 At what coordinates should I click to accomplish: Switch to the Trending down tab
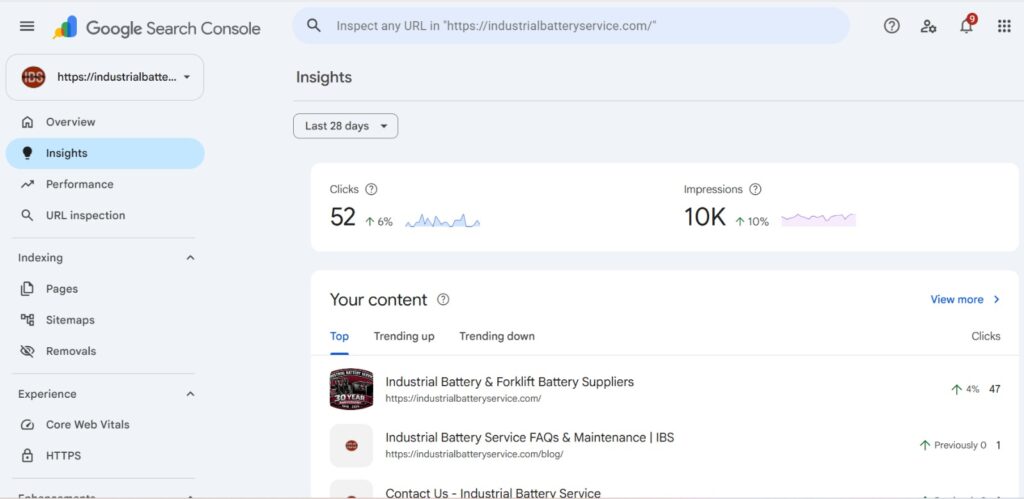(497, 336)
